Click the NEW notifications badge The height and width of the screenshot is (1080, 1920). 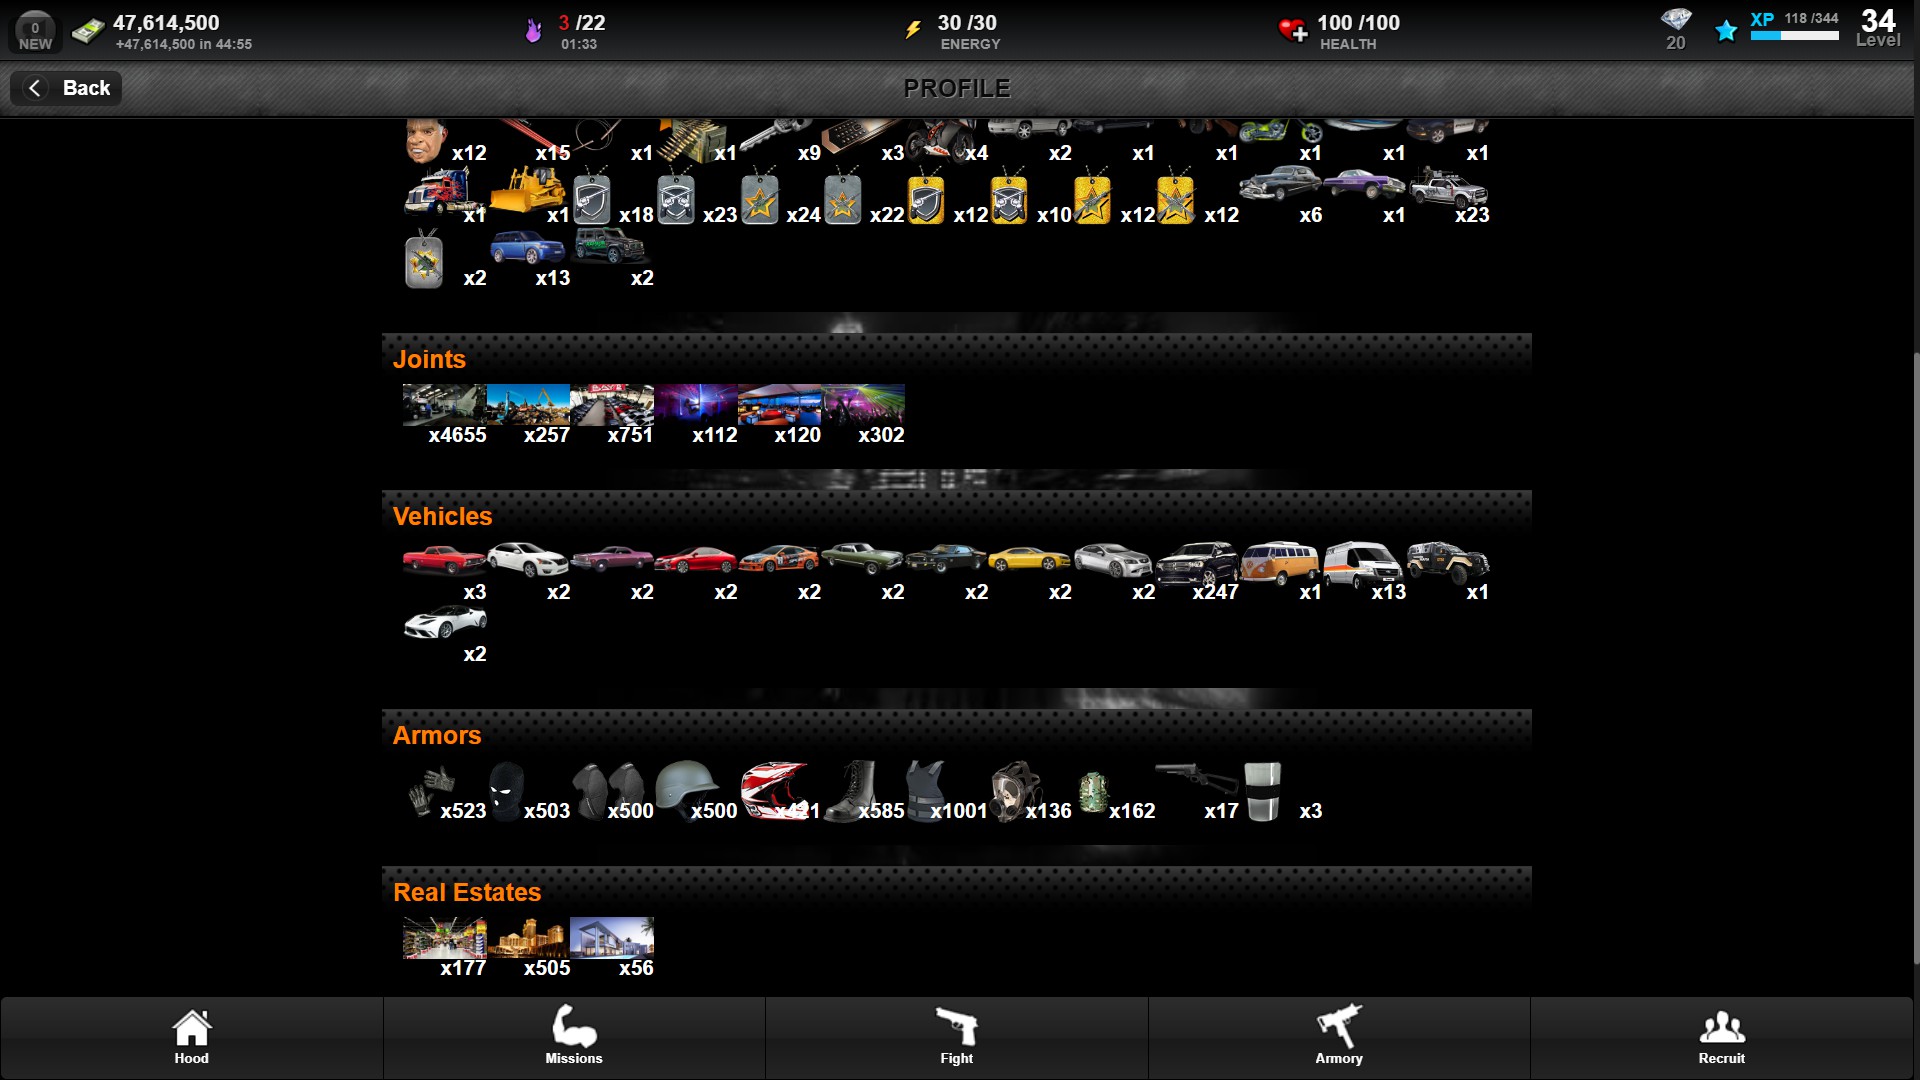(x=35, y=32)
